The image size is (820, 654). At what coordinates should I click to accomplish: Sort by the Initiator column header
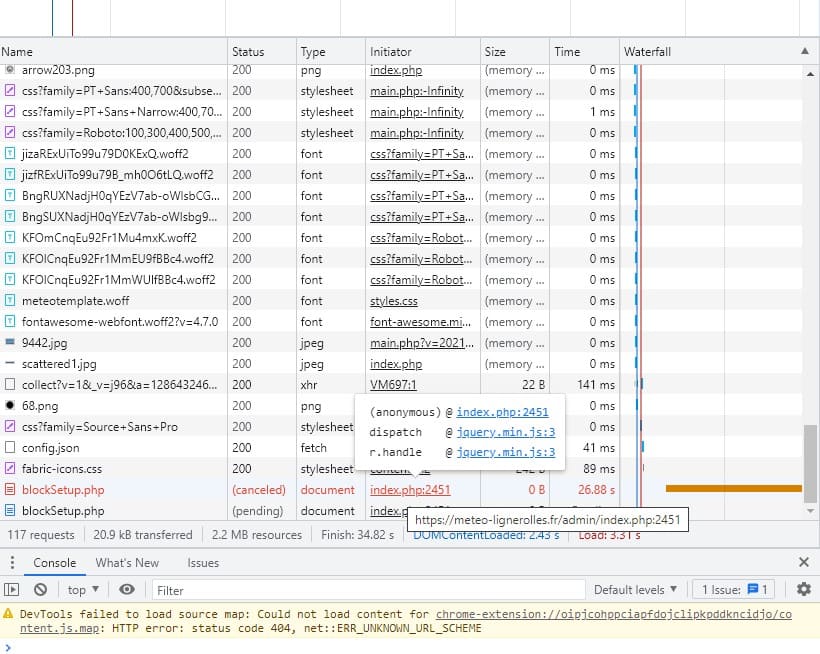tap(423, 51)
